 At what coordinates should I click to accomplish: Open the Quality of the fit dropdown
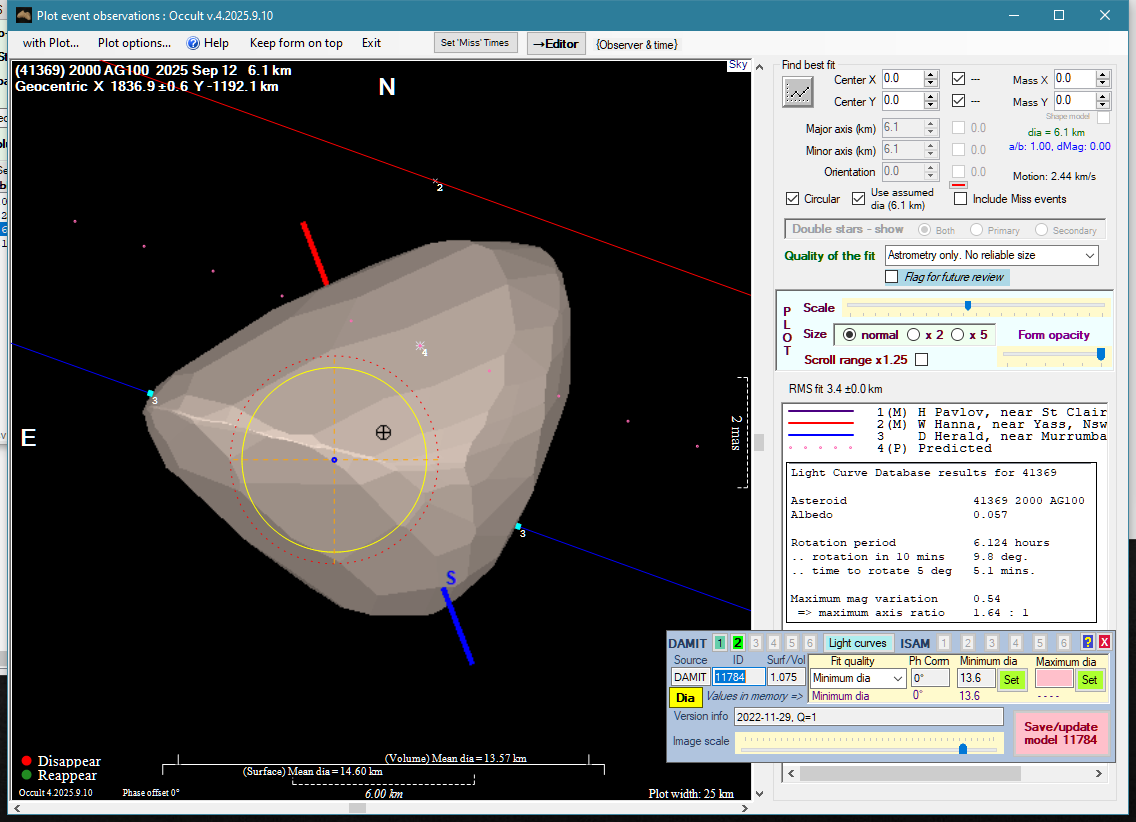1089,256
